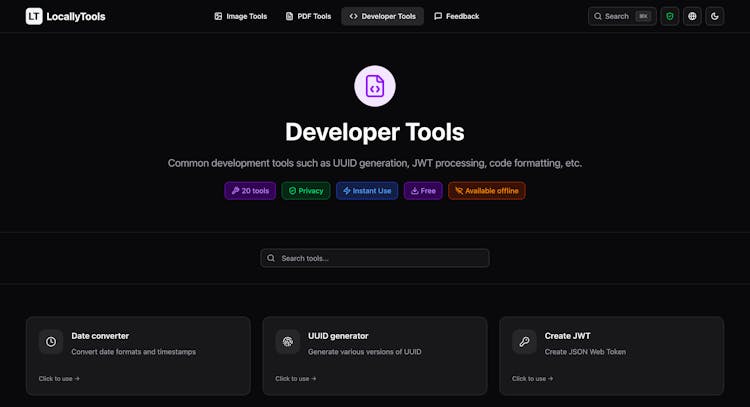The height and width of the screenshot is (407, 750).
Task: Click the Image Tools picture icon
Action: [x=218, y=16]
